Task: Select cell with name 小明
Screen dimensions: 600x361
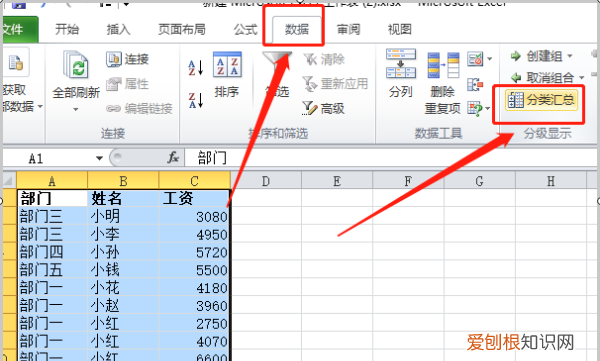Action: coord(123,216)
